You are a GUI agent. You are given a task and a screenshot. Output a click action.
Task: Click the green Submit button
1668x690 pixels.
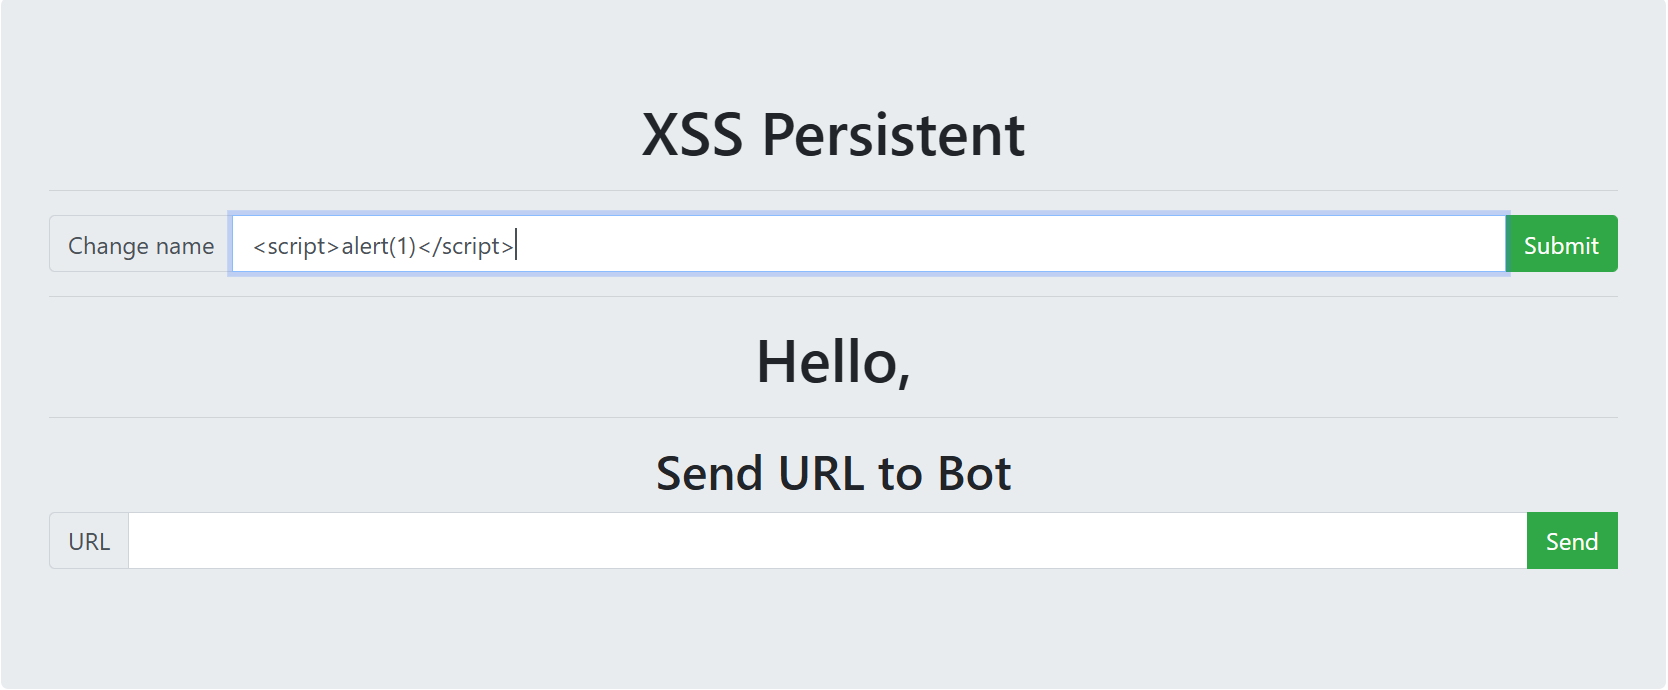point(1561,244)
